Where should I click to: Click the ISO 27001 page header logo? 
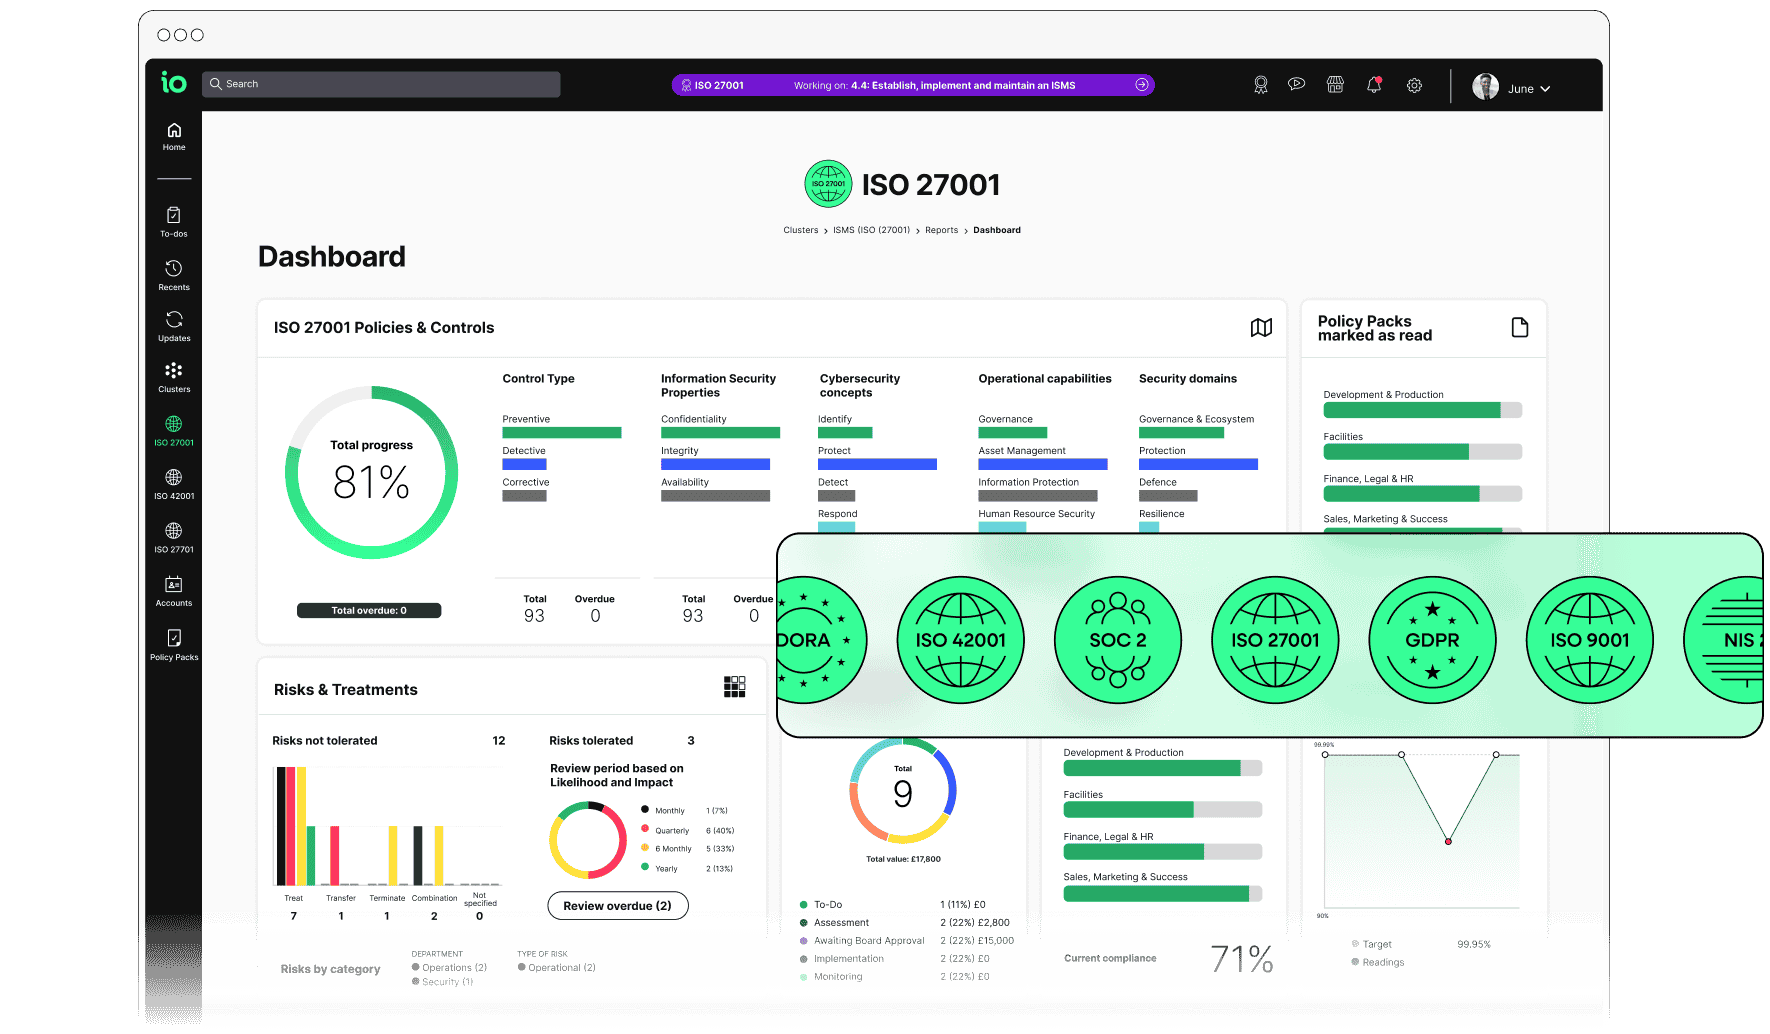click(828, 184)
